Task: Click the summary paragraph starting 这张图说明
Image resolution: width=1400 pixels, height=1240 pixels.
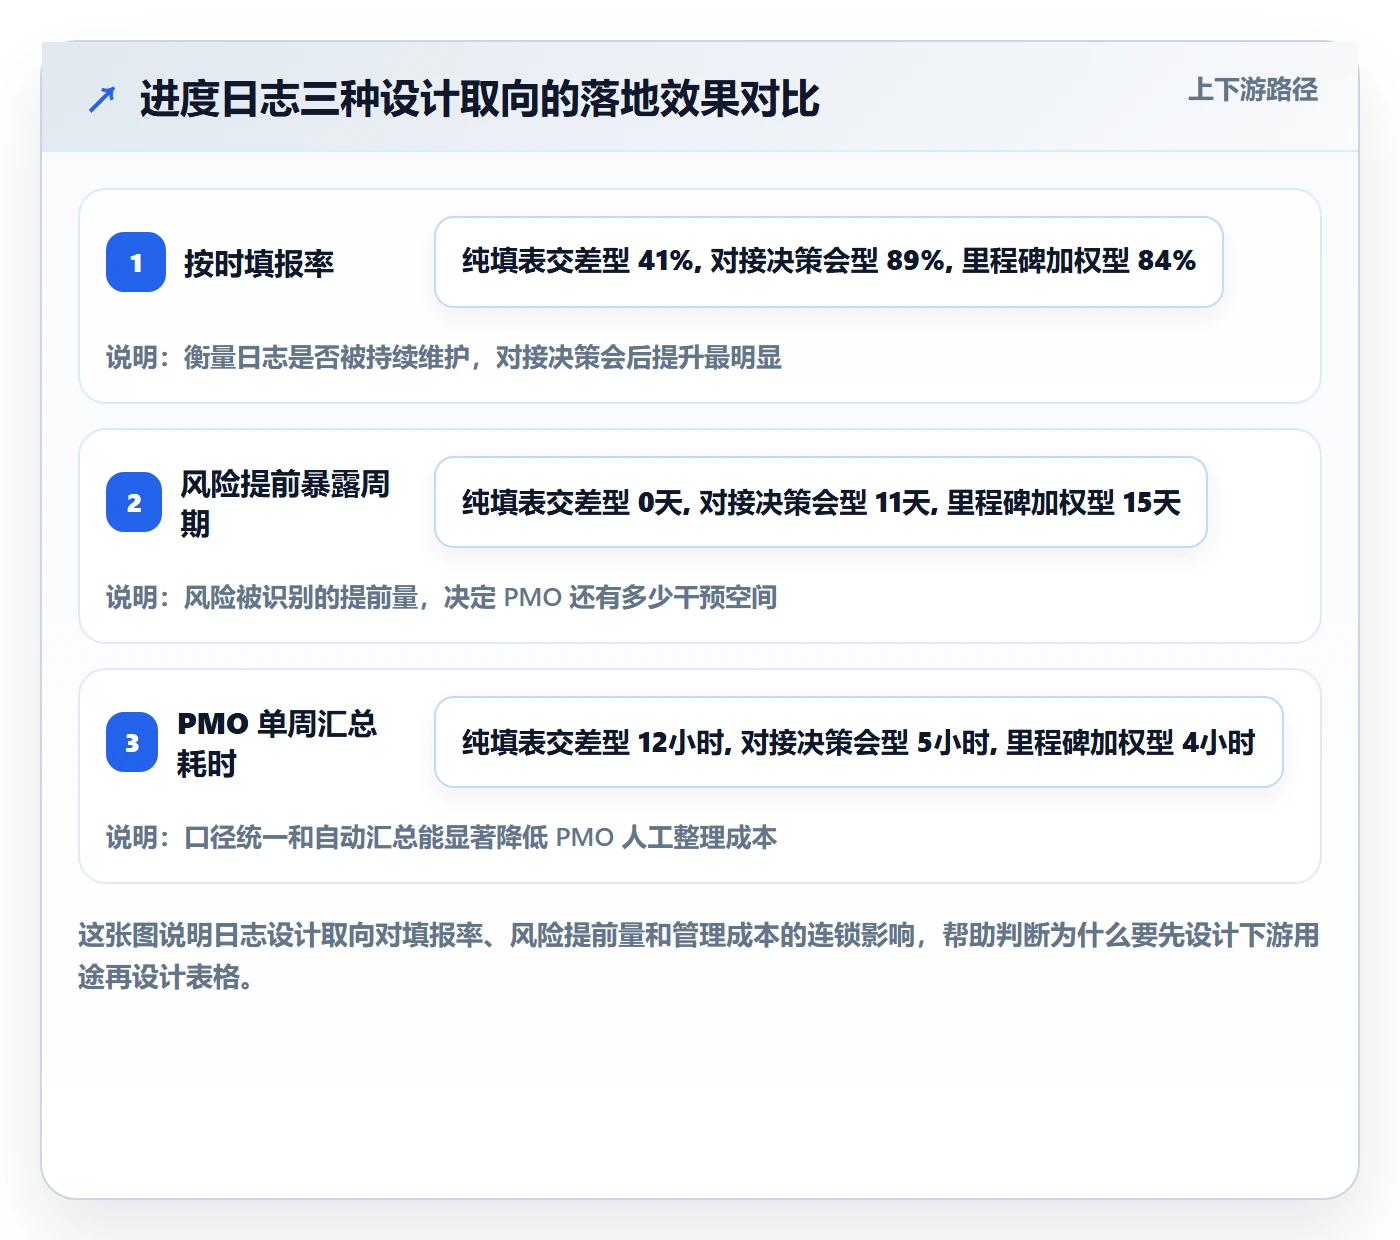Action: pyautogui.click(x=699, y=956)
